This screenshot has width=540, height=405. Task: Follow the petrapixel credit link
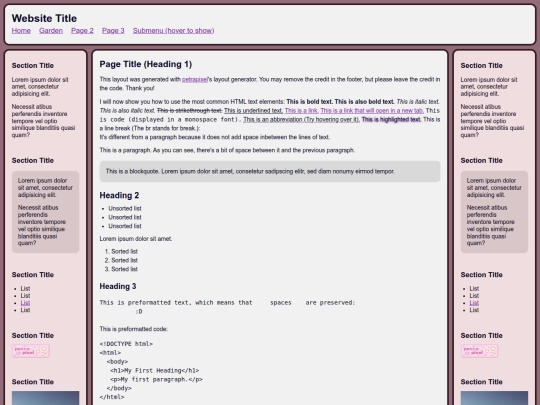click(x=195, y=80)
